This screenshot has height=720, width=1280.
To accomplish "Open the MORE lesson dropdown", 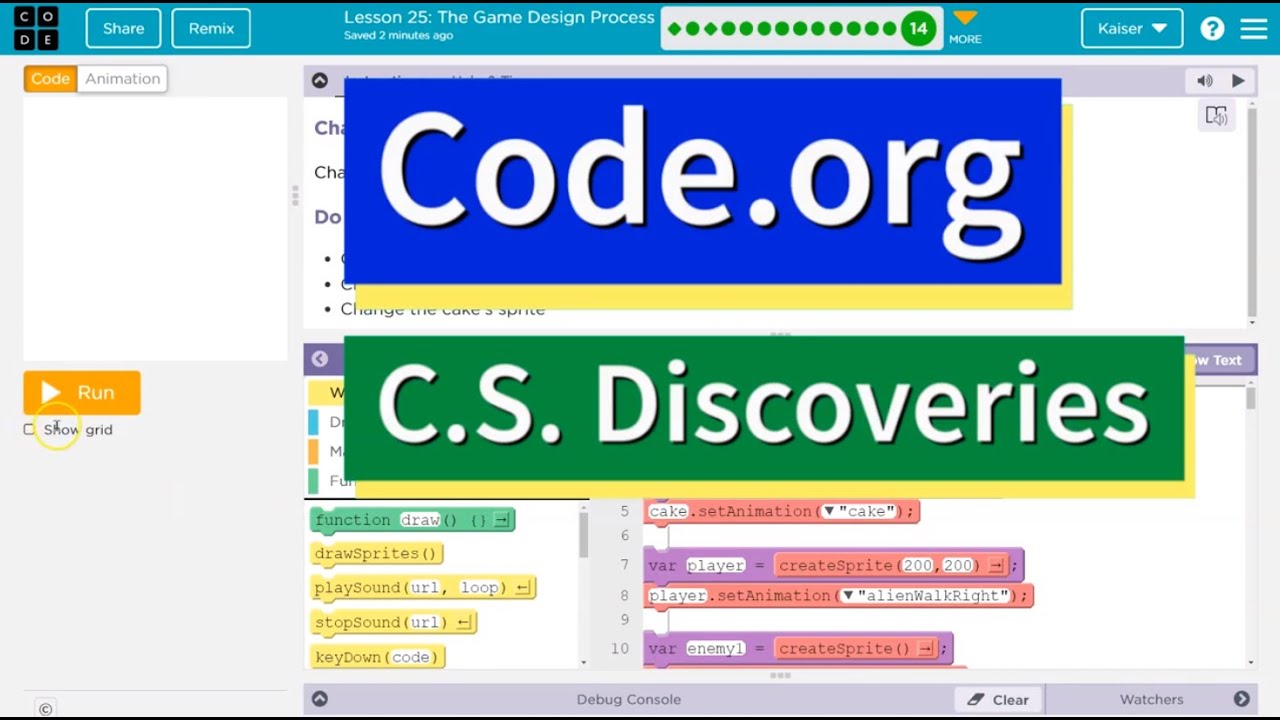I will pyautogui.click(x=965, y=27).
